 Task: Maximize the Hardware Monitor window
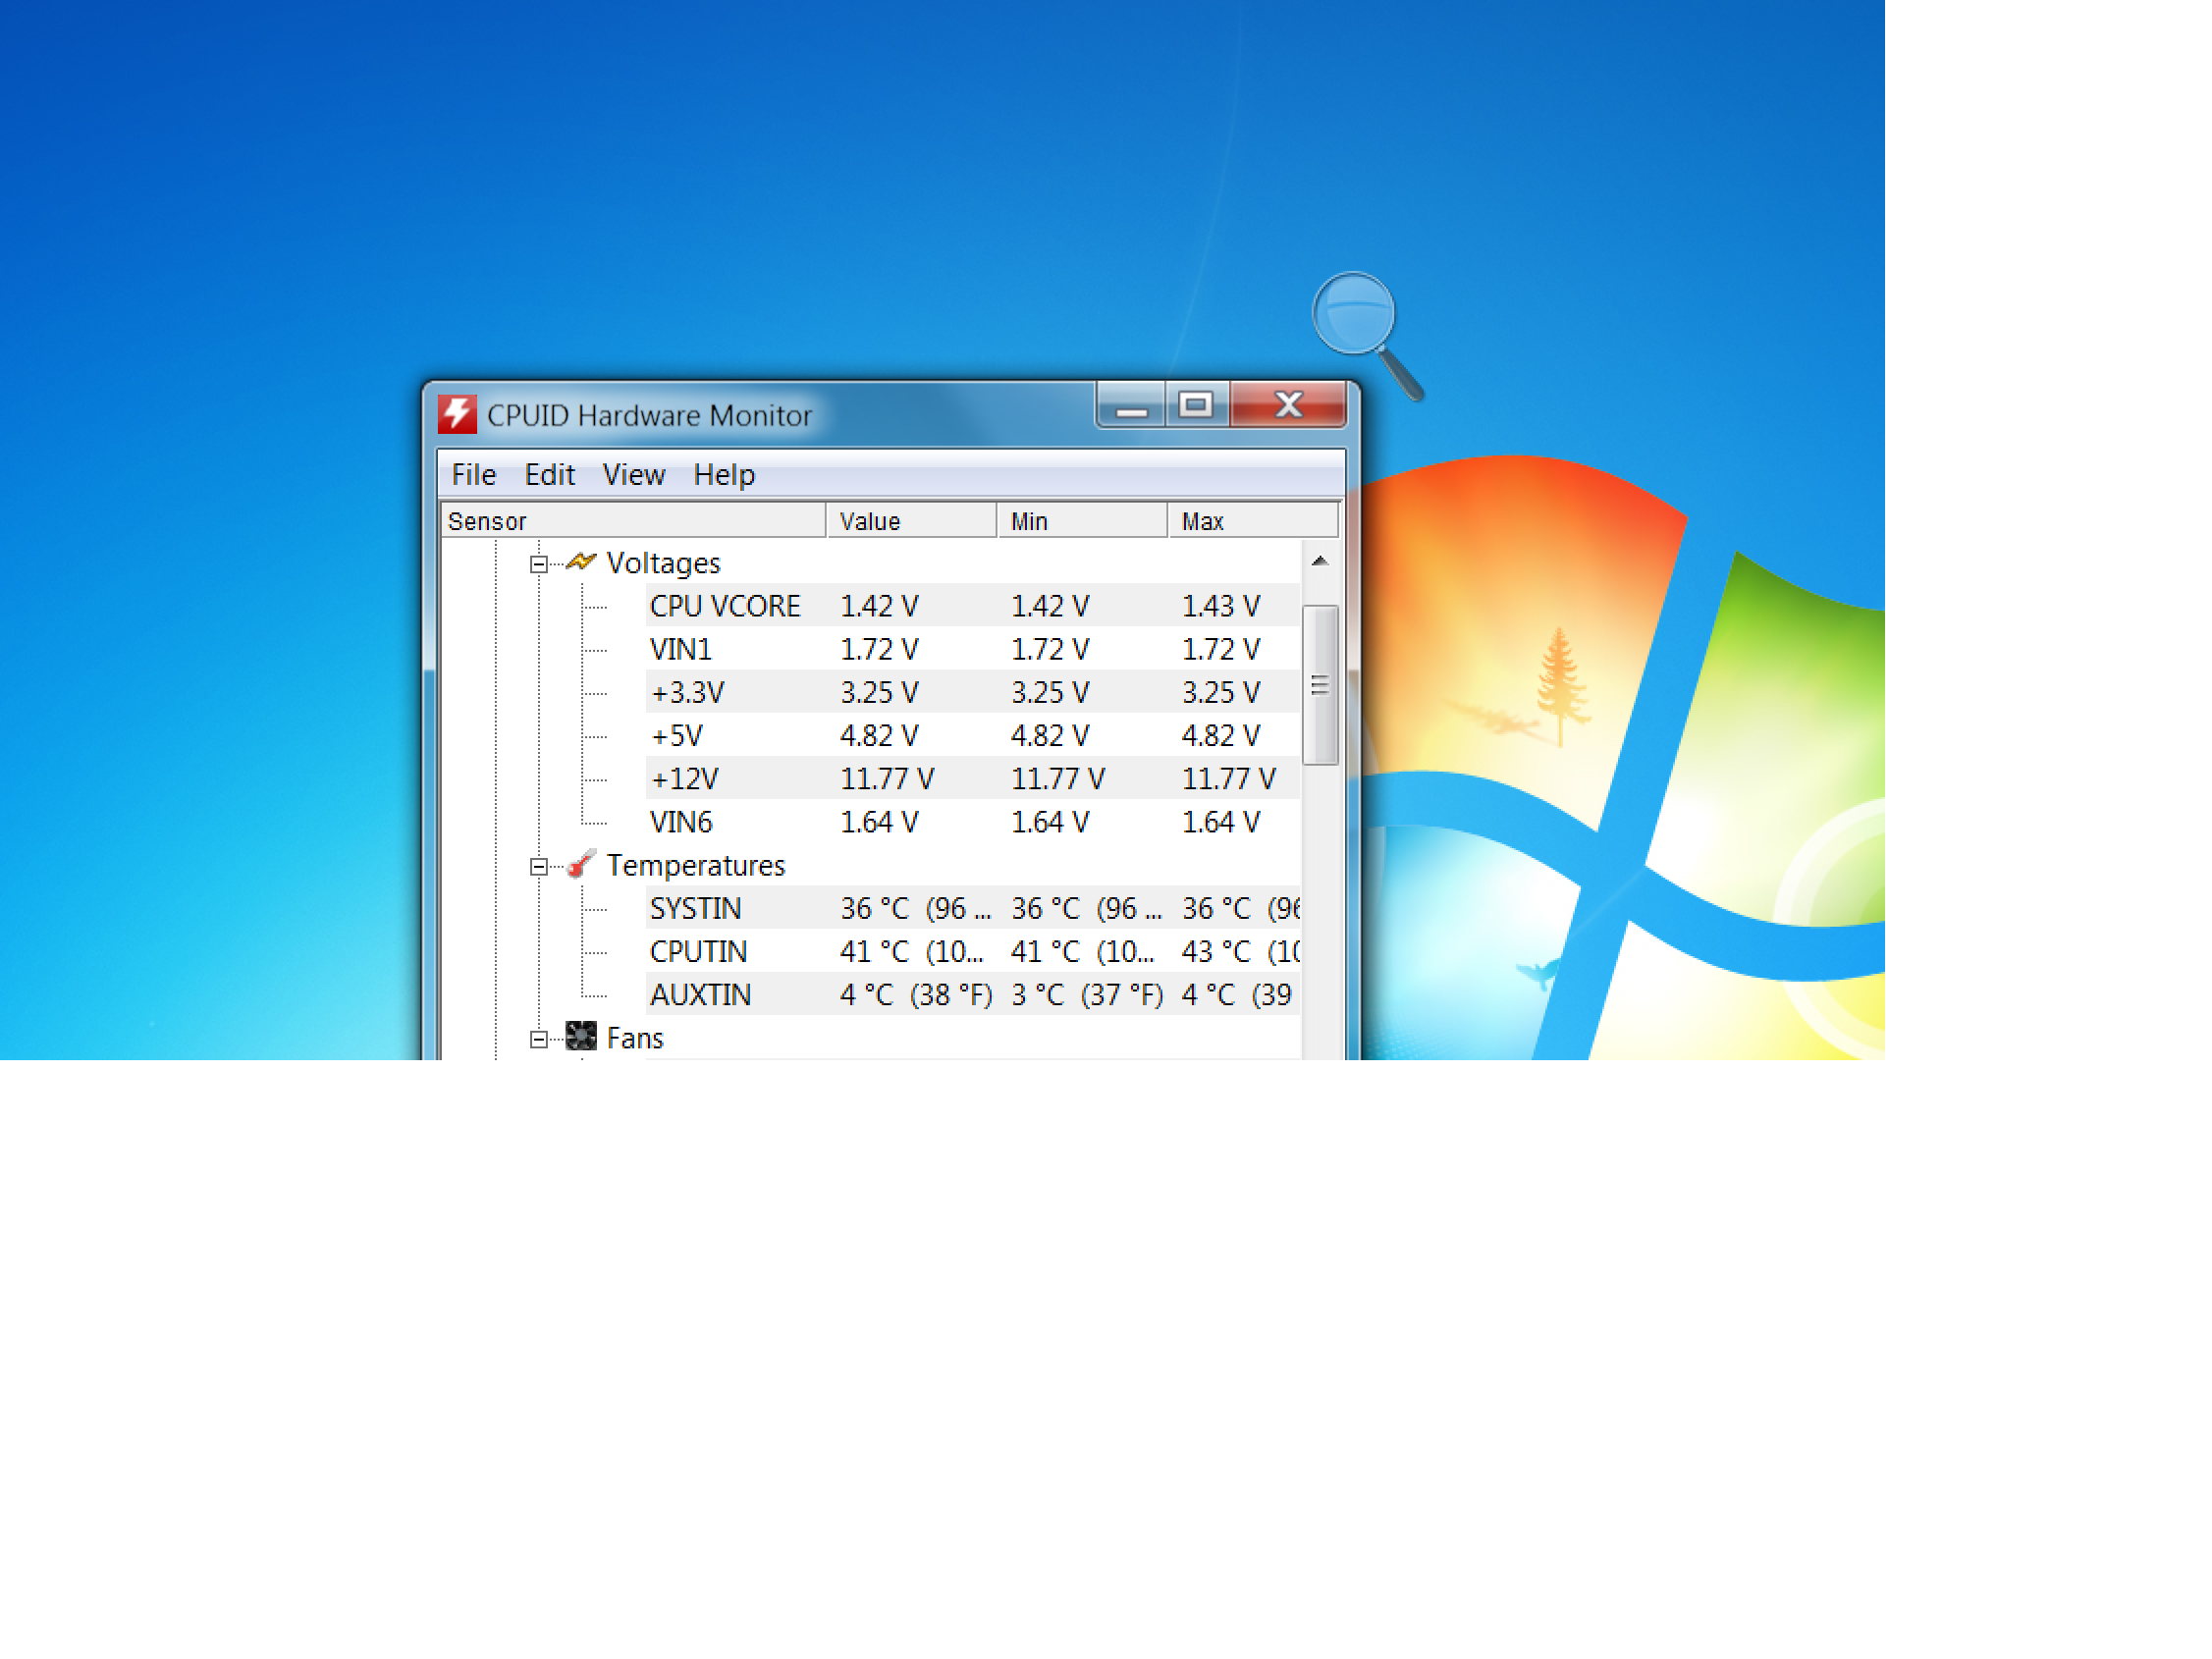coord(1196,405)
